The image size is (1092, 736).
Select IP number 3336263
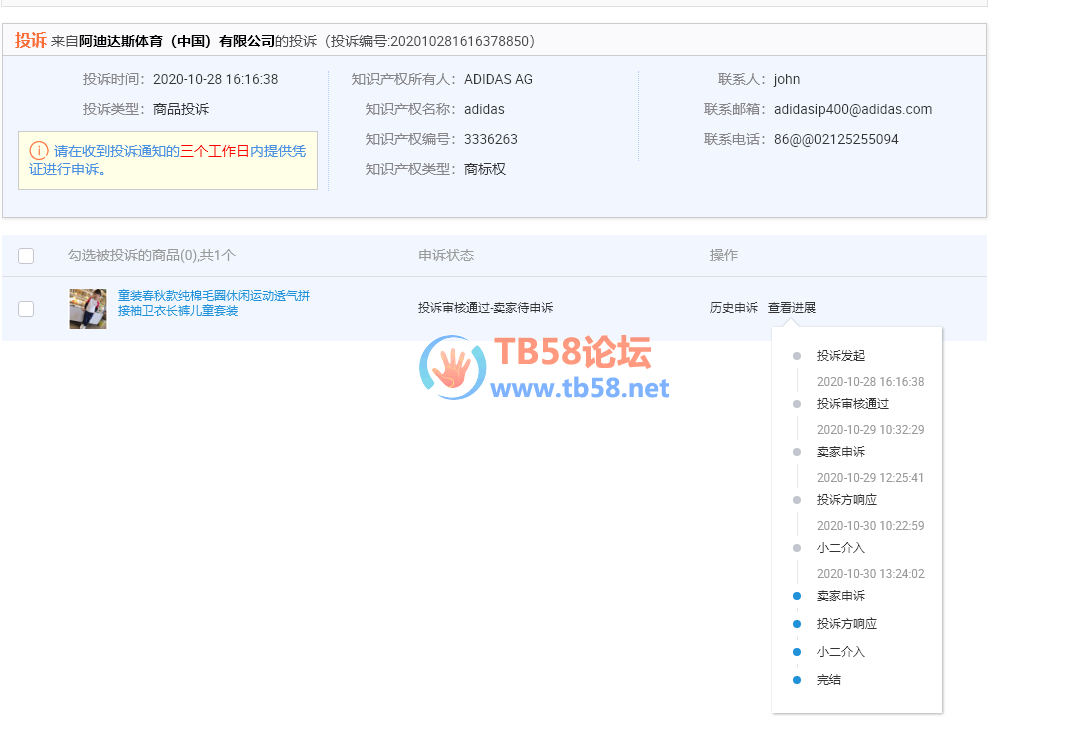coord(491,139)
